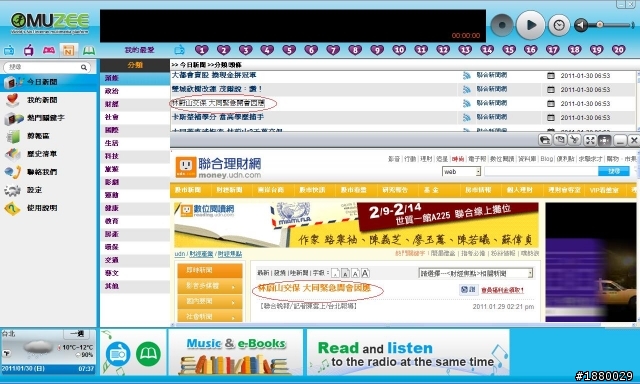Screen dimensions: 640x384
Task: Open the 股市新聞 tab on the orange nav bar
Action: 187,190
